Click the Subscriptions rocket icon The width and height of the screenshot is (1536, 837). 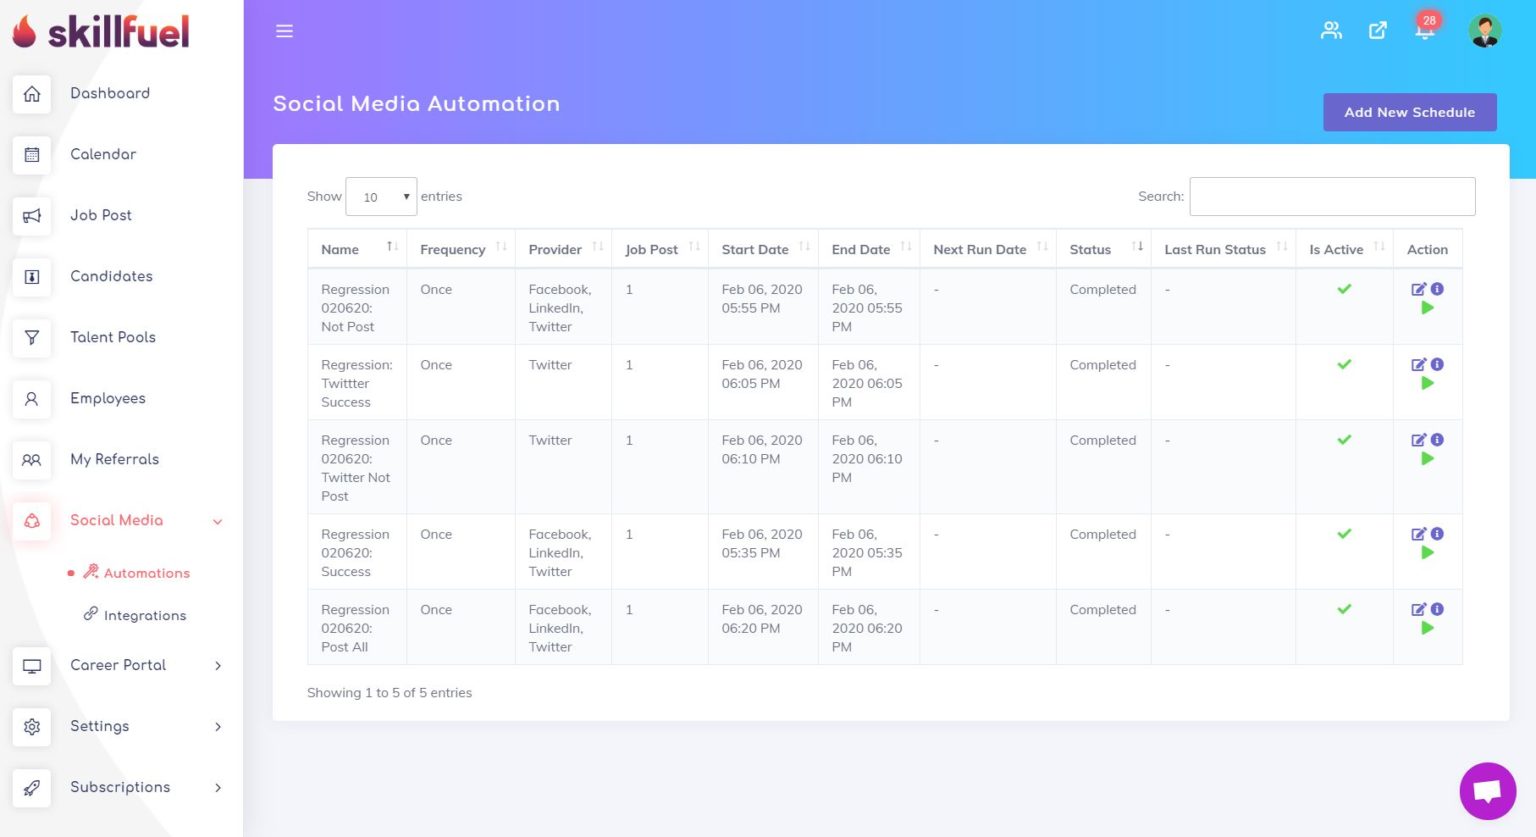coord(31,788)
